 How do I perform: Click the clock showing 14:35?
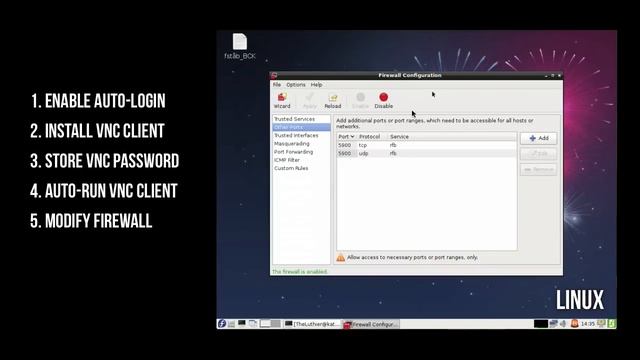[x=588, y=324]
